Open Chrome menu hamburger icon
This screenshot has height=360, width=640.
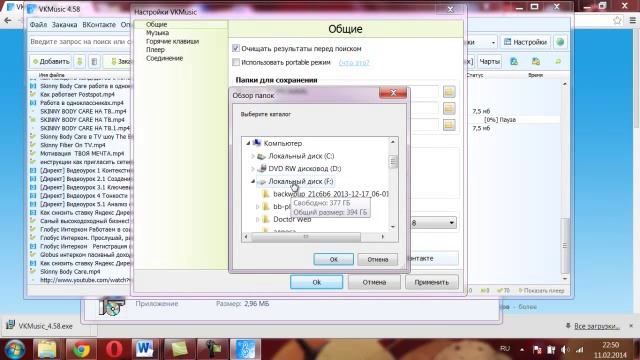tap(633, 20)
